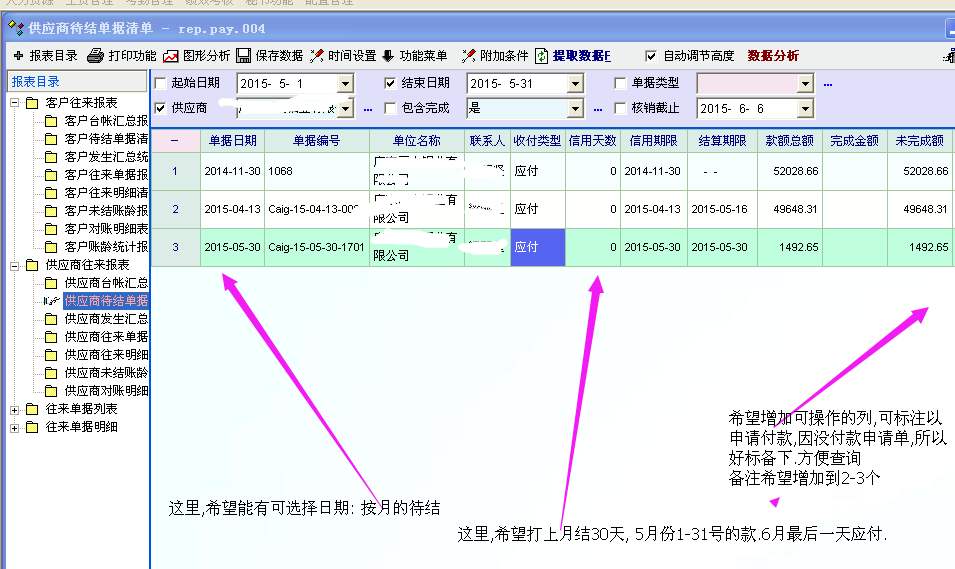Open 图形分析 chart icon
955x569 pixels.
tap(171, 56)
